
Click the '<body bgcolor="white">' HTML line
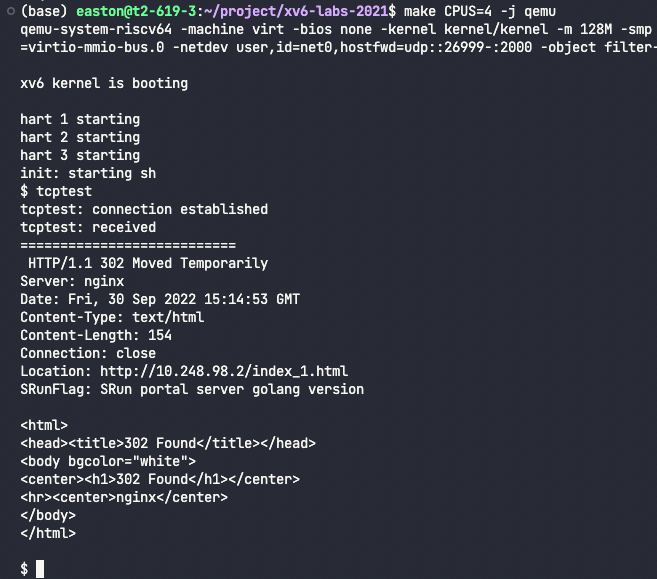[108, 461]
